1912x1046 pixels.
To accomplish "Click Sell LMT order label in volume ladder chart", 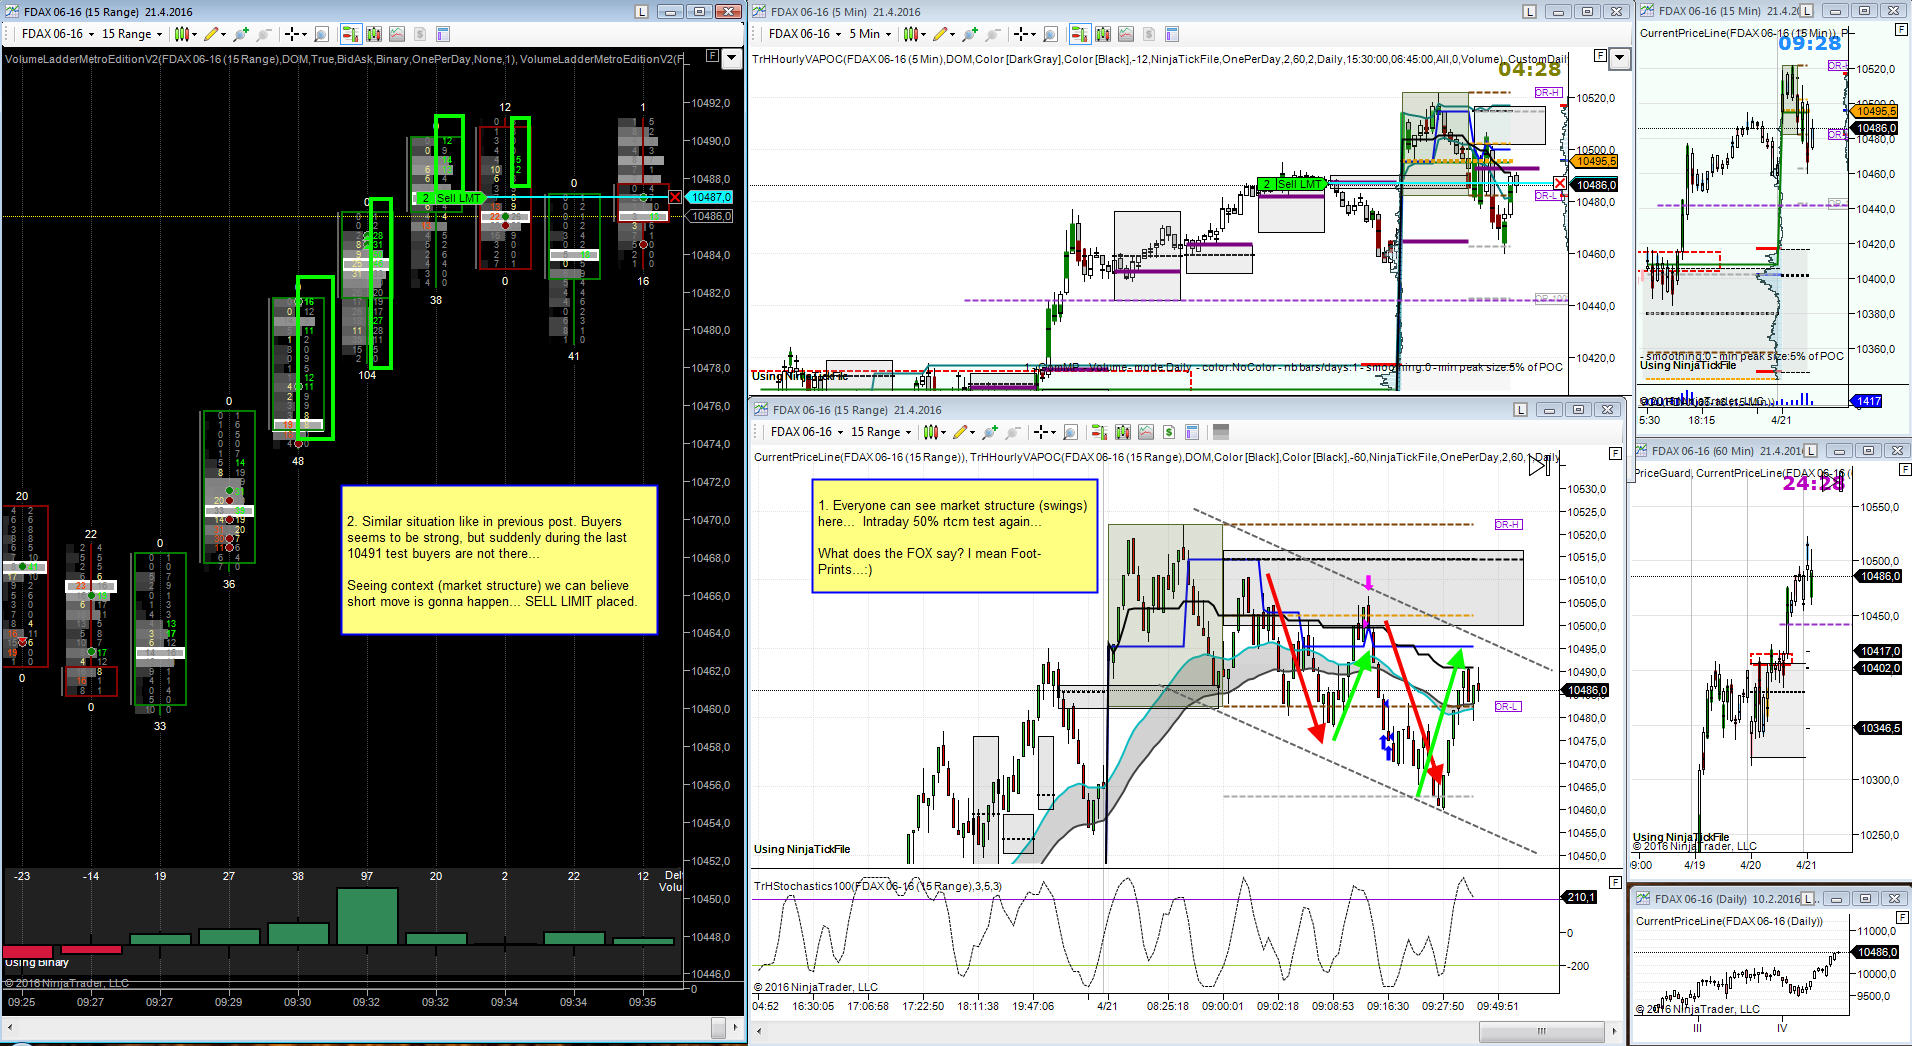I will [x=451, y=198].
